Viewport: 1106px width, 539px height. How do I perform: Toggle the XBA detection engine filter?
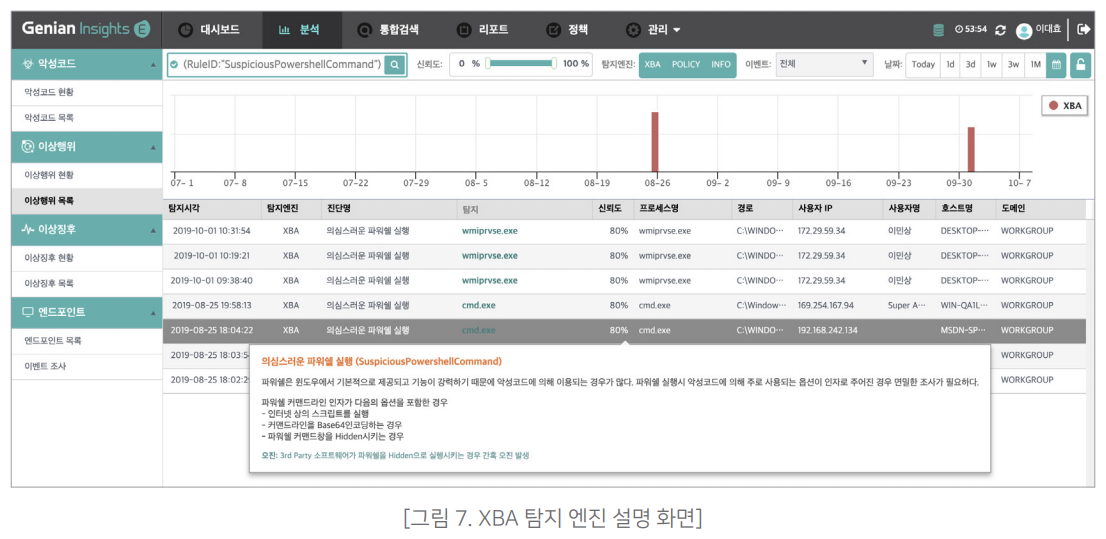[652, 65]
